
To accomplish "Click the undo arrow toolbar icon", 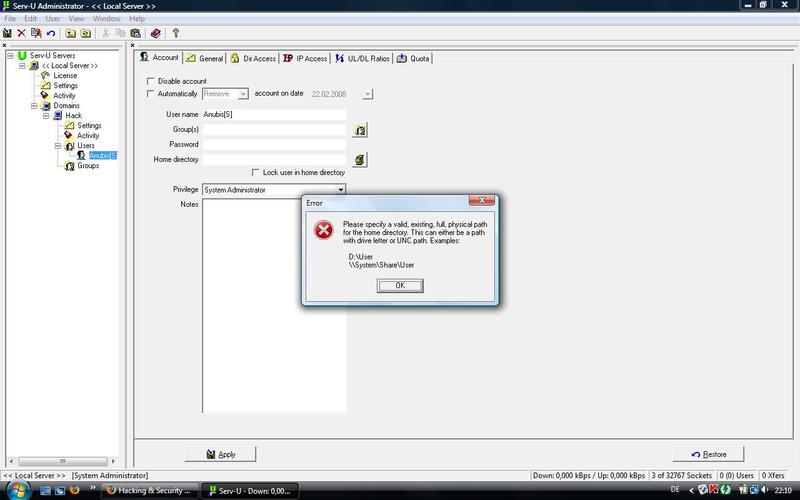I will [51, 33].
